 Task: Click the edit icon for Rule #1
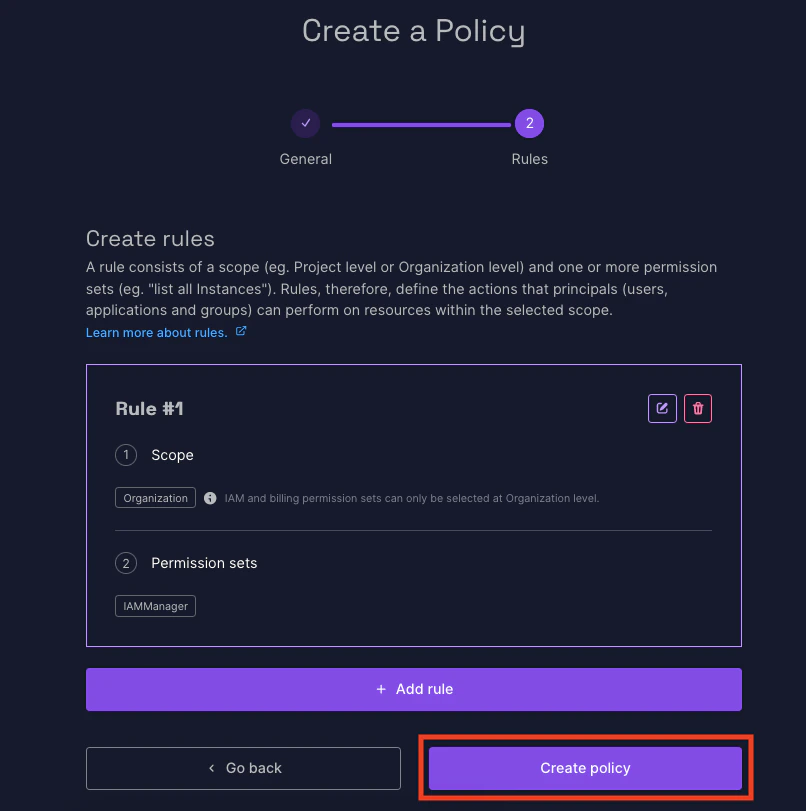click(662, 408)
